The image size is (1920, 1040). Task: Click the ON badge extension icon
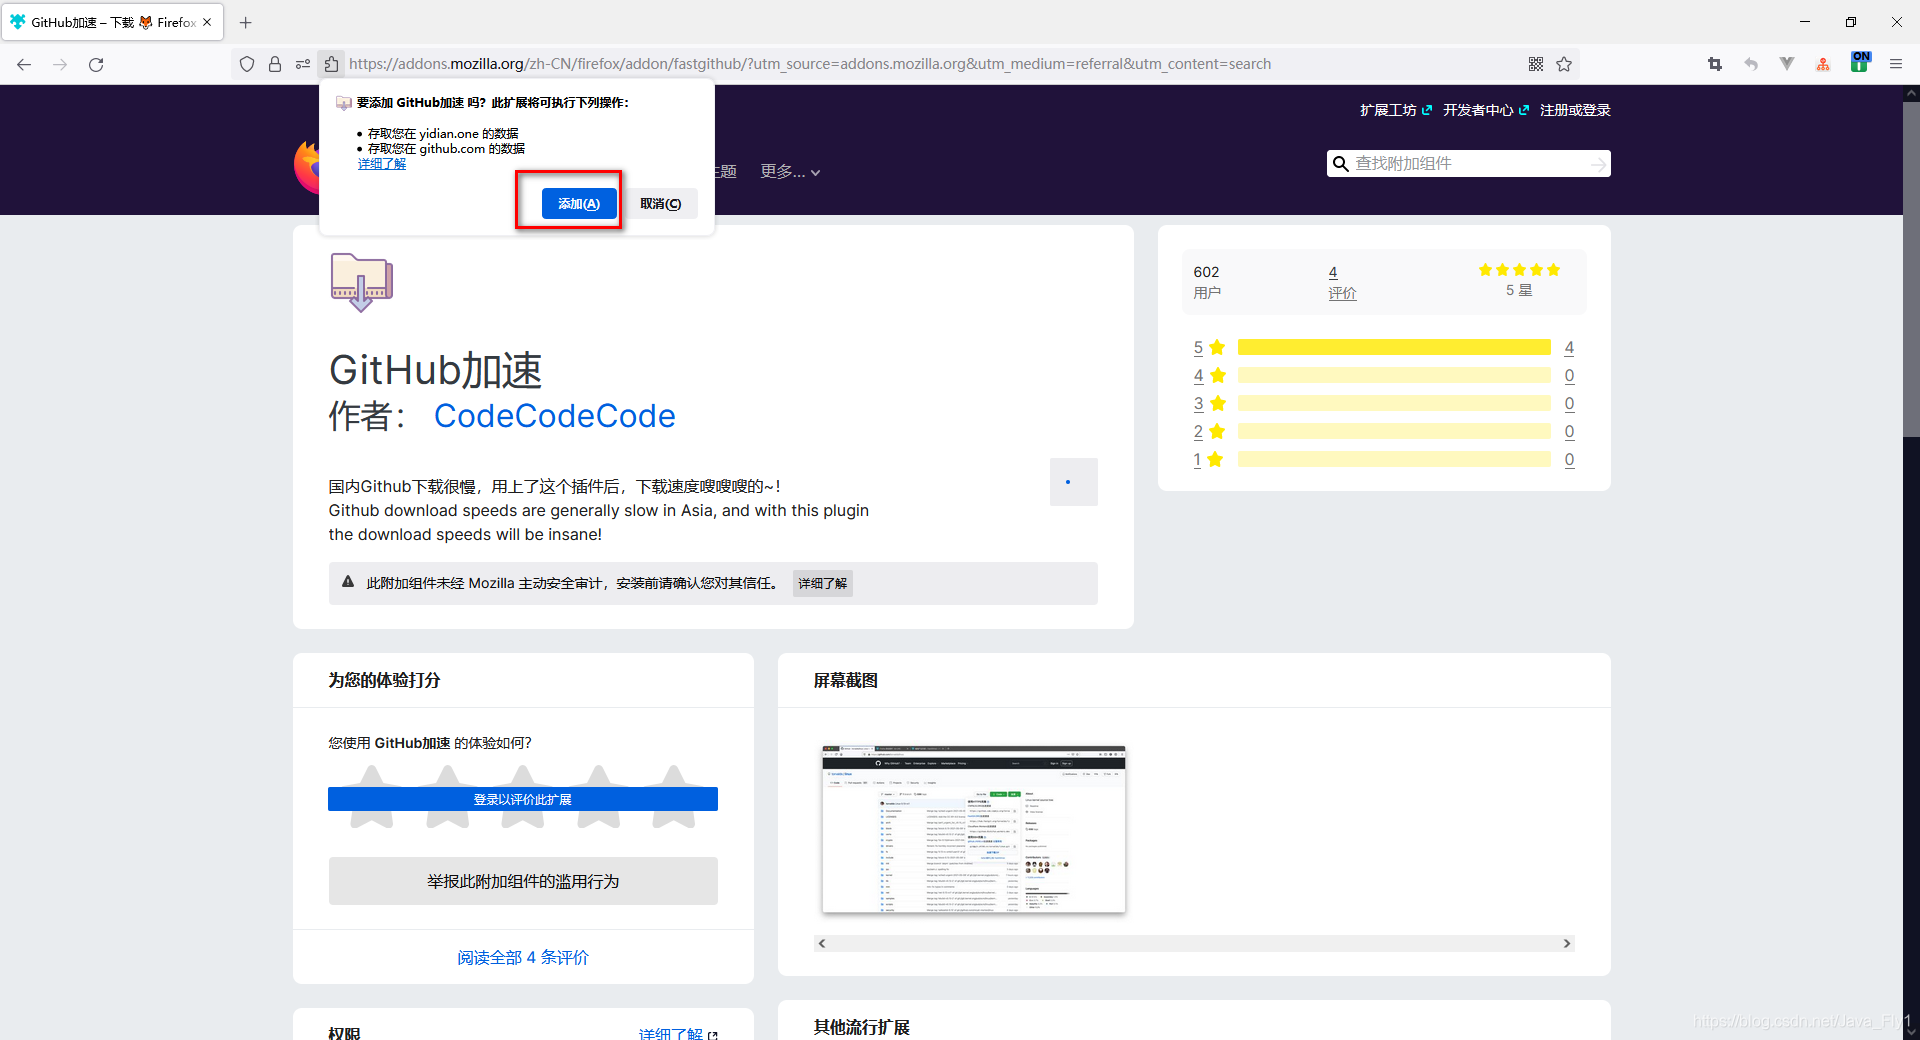point(1860,62)
